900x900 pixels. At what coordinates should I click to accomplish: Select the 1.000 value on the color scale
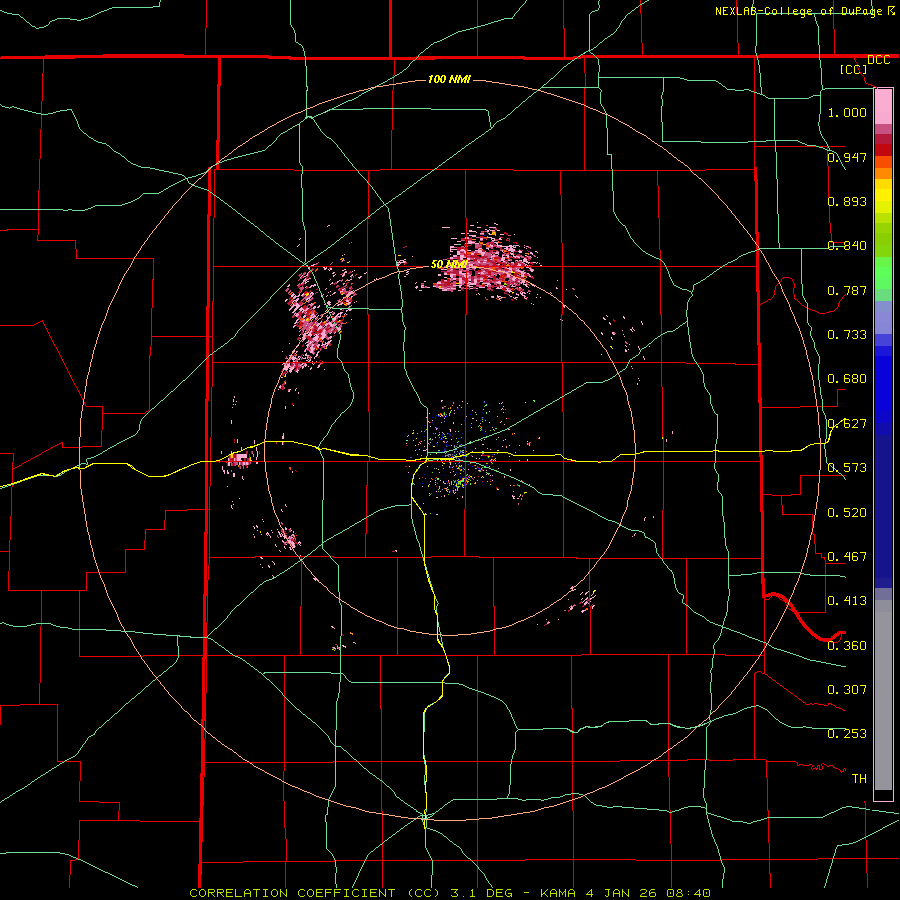pyautogui.click(x=847, y=112)
